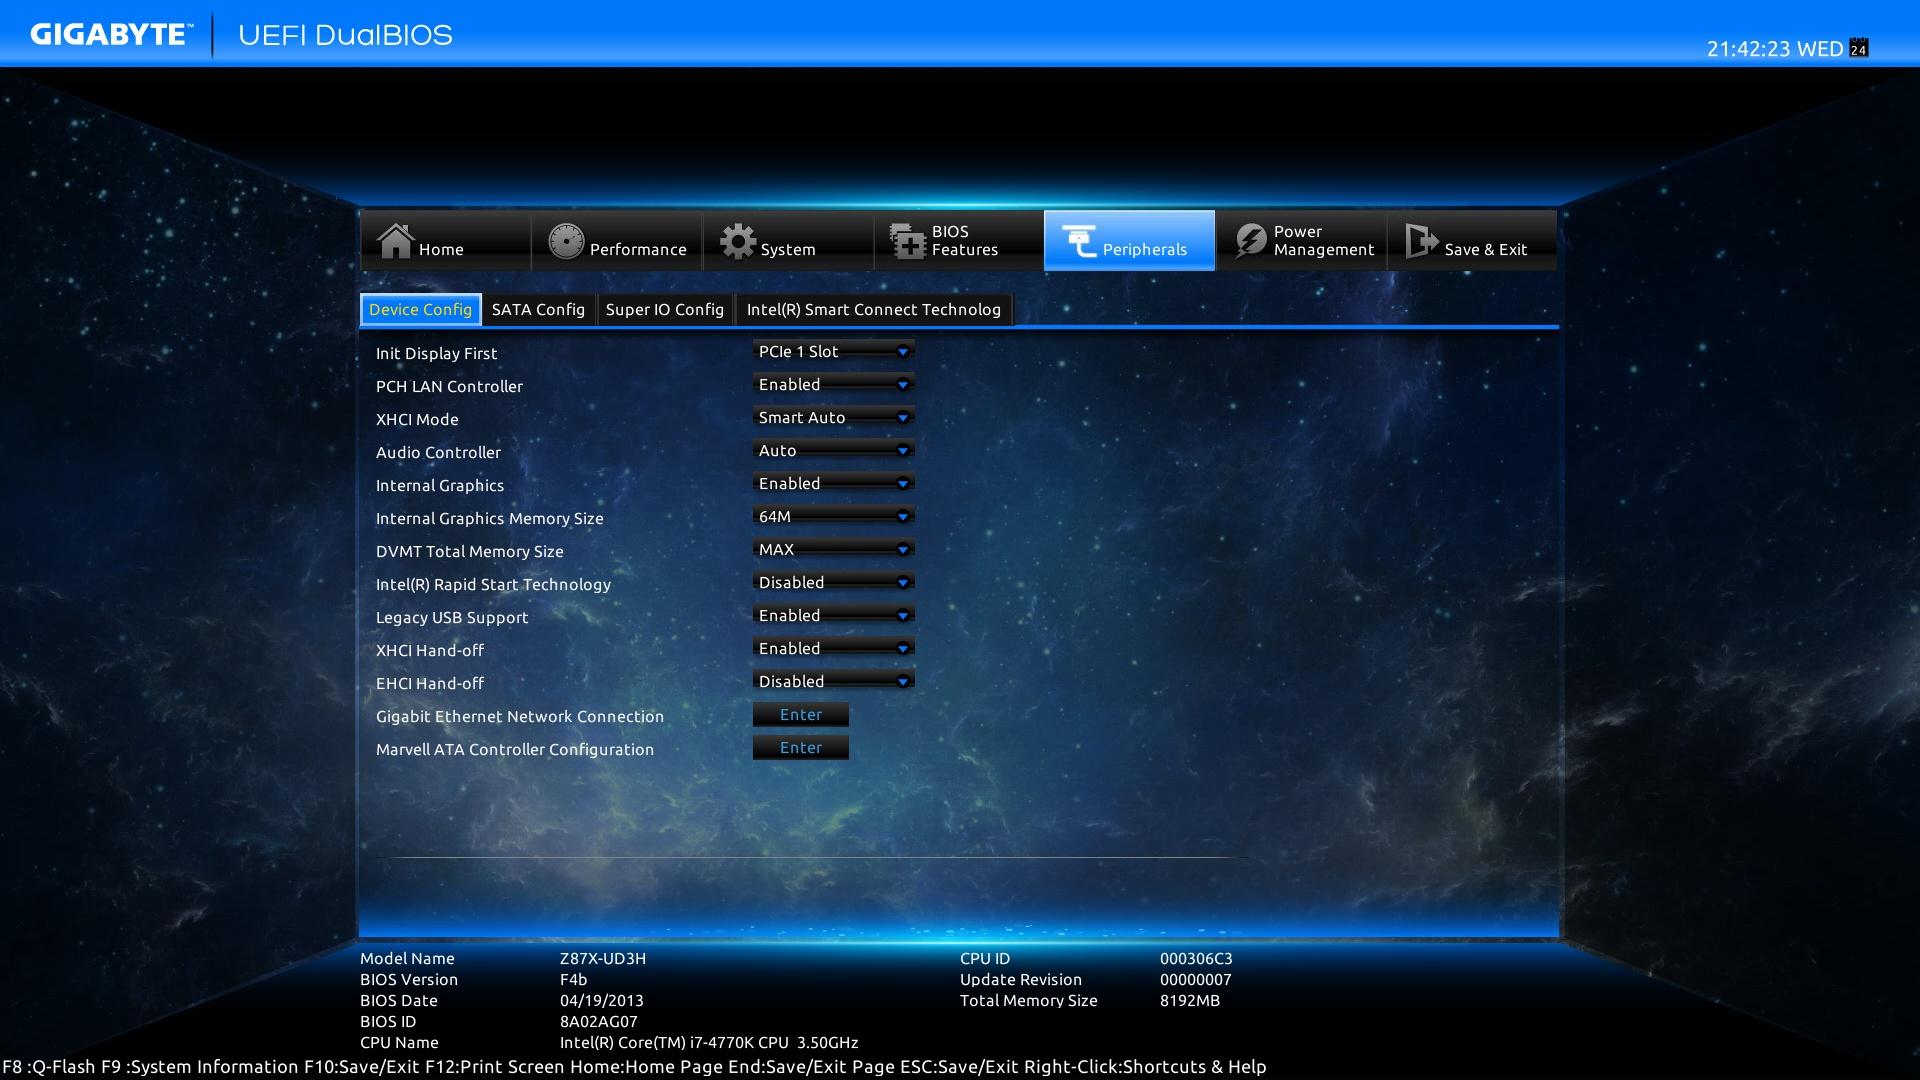Screen dimensions: 1920x1080
Task: Select the Init Display First label
Action: click(436, 353)
